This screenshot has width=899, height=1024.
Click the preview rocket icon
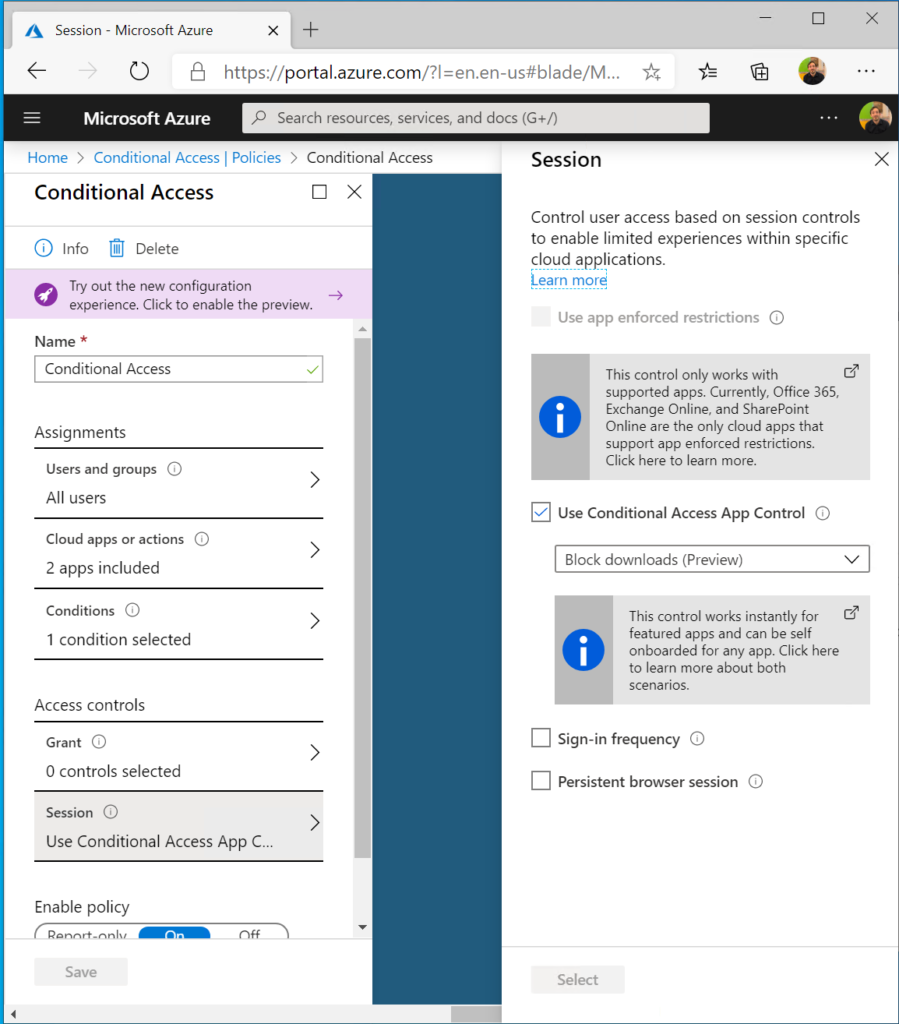pyautogui.click(x=46, y=295)
